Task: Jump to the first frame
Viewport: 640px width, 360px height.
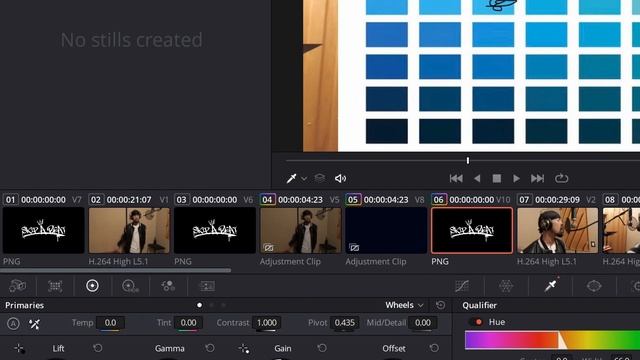Action: pyautogui.click(x=456, y=178)
